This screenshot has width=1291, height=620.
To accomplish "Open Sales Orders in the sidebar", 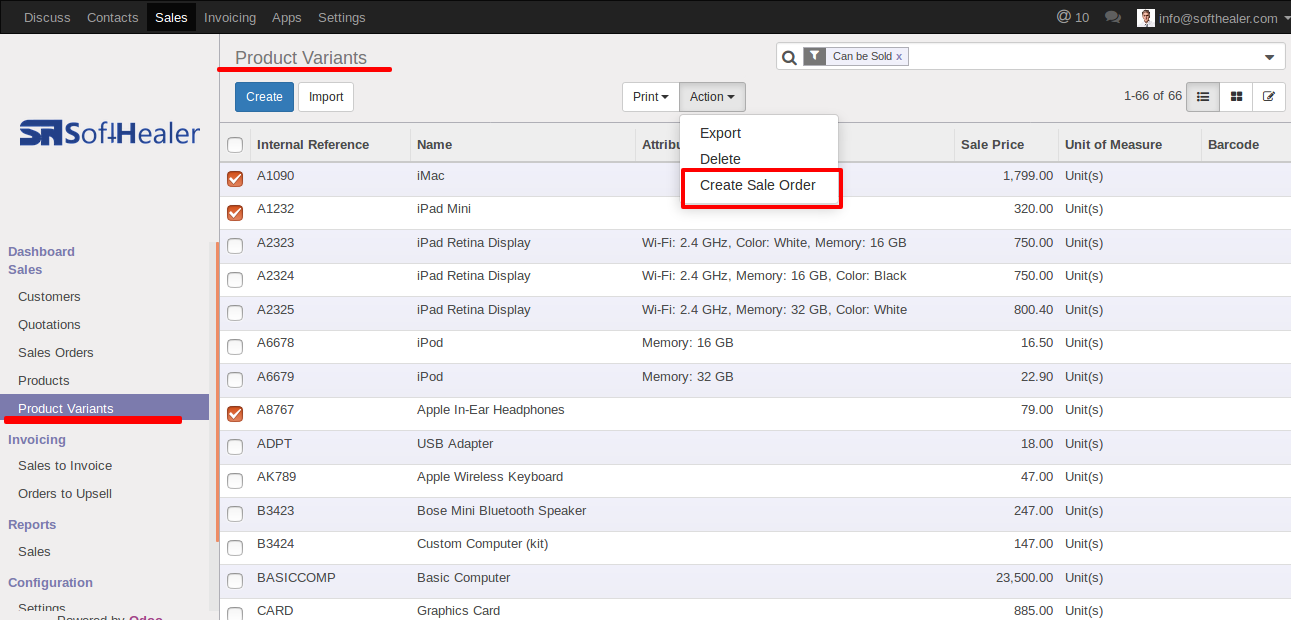I will [56, 353].
